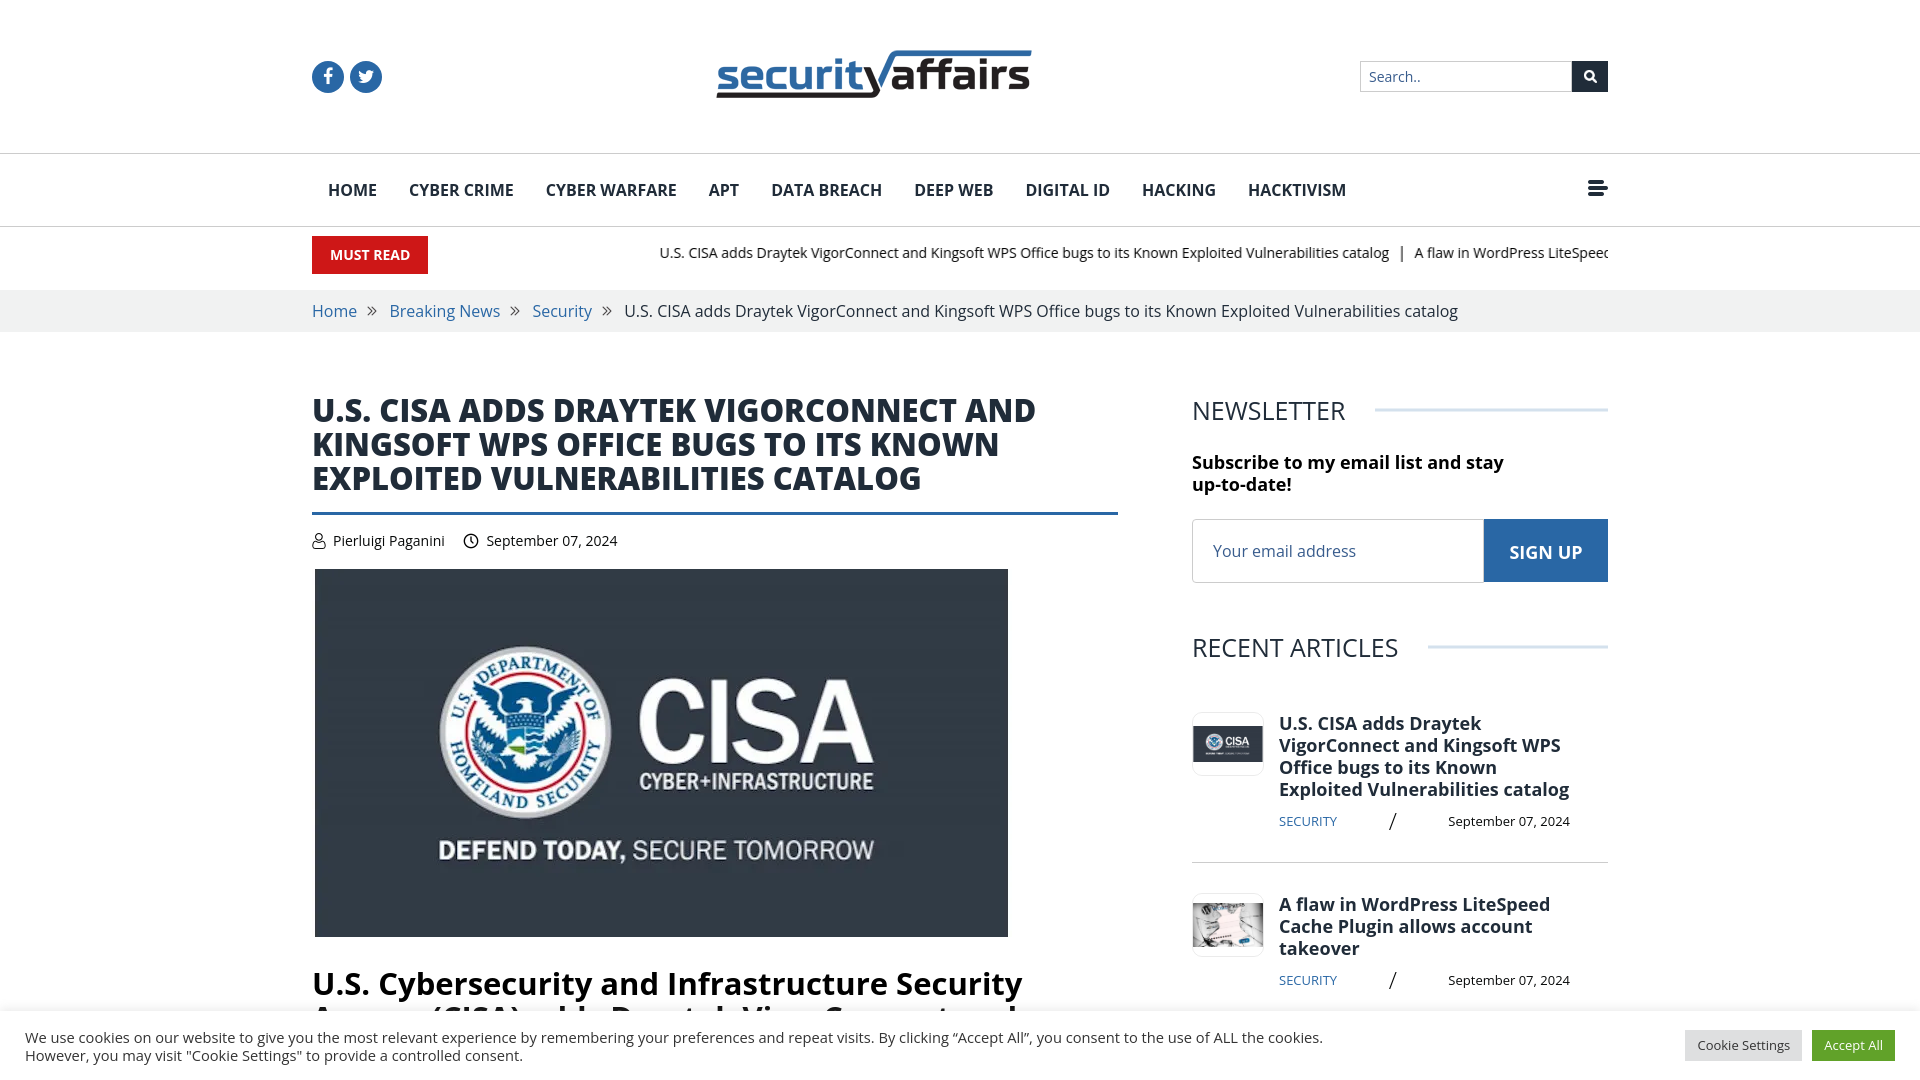This screenshot has width=1920, height=1080.
Task: Click the Accept All cookies button
Action: 1853,1044
